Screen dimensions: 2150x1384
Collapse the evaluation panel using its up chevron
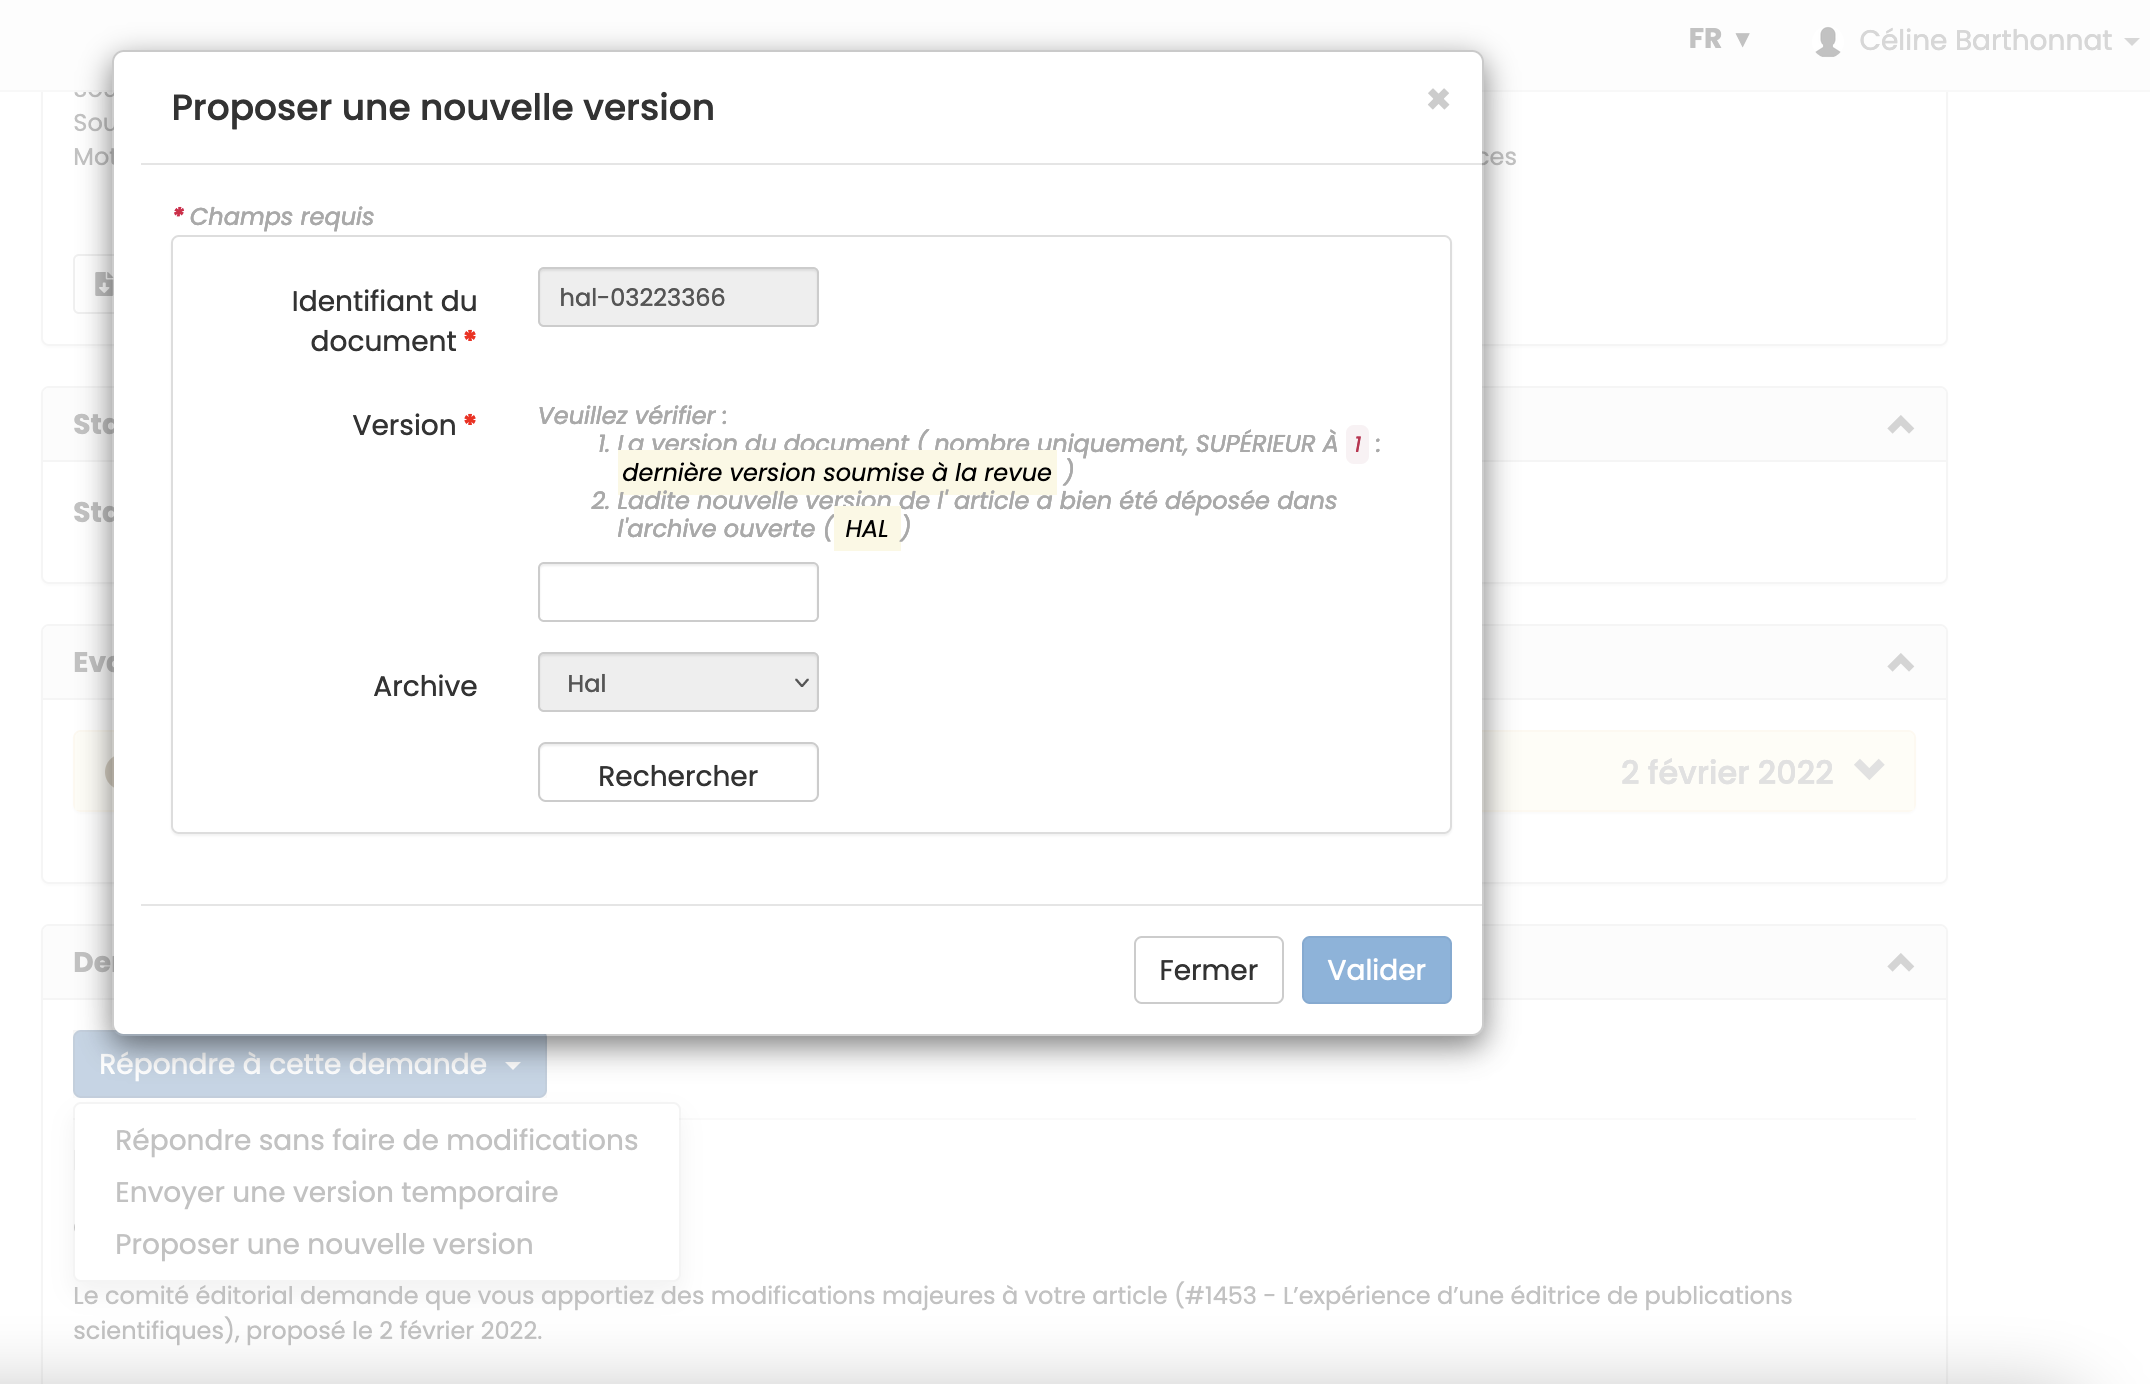(1899, 662)
